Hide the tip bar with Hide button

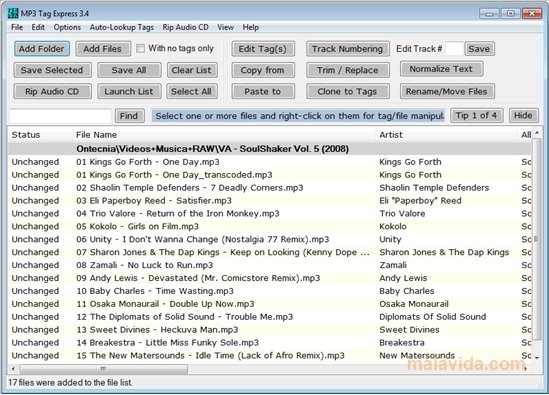[x=523, y=116]
